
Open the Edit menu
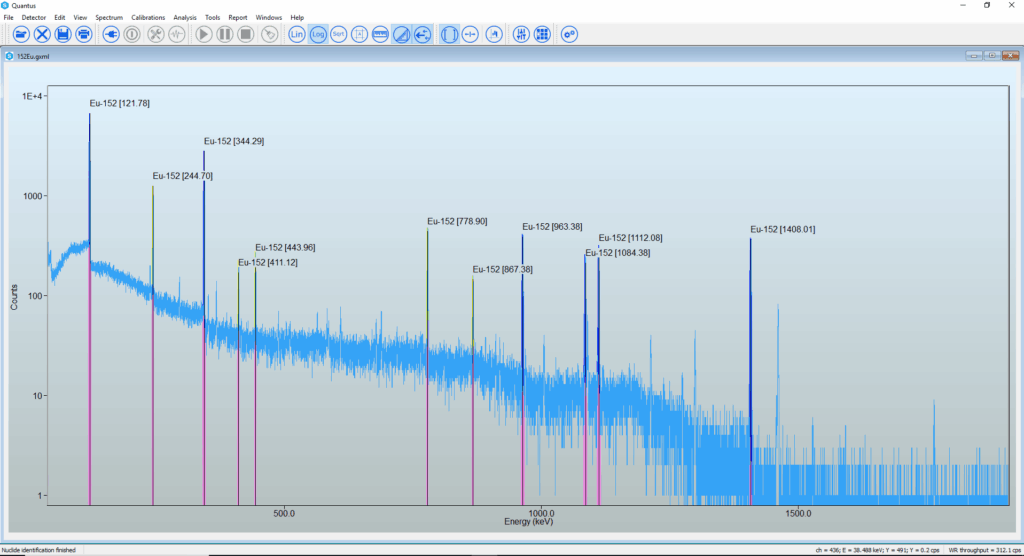tap(59, 18)
